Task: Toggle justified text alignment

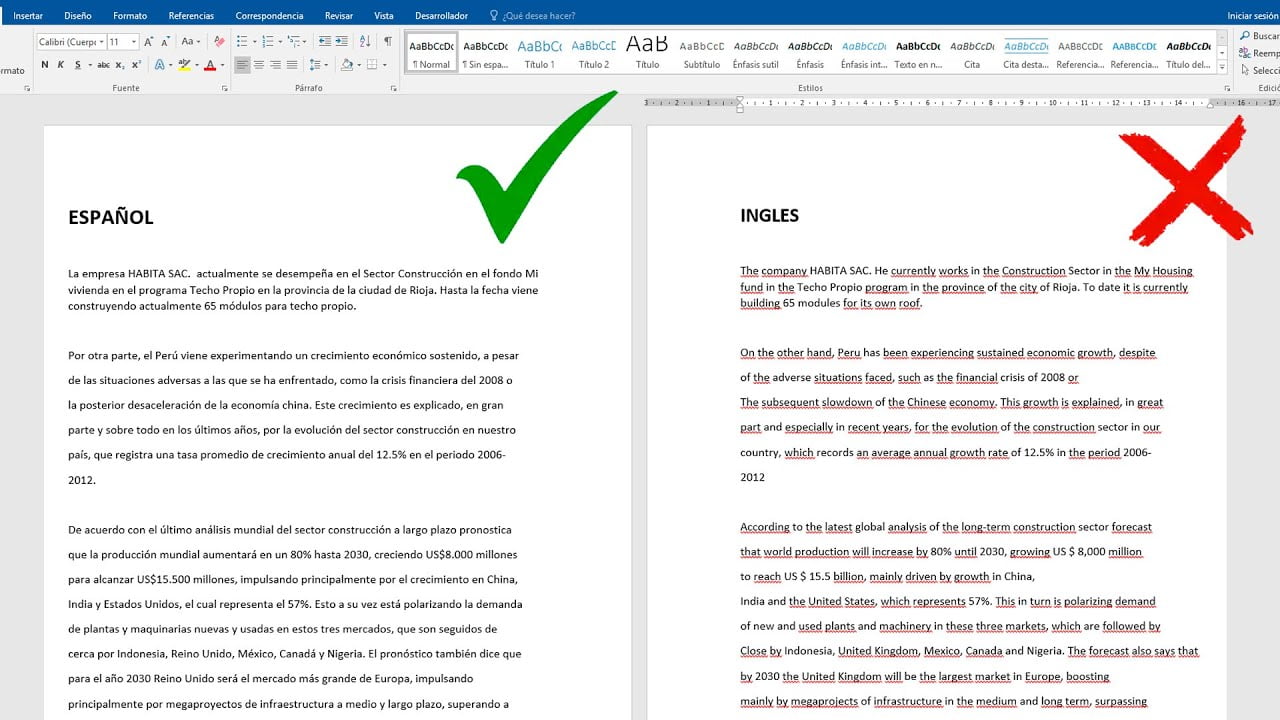Action: coord(291,65)
